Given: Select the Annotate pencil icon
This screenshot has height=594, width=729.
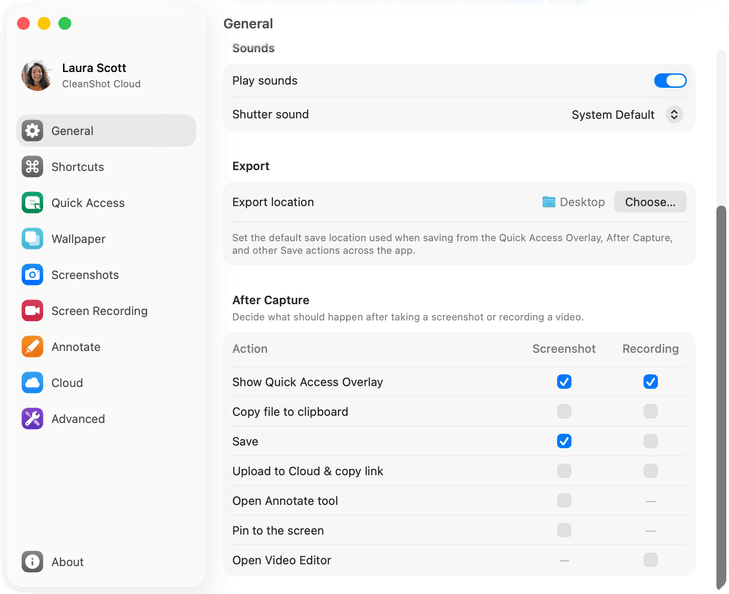Looking at the screenshot, I should pyautogui.click(x=32, y=347).
